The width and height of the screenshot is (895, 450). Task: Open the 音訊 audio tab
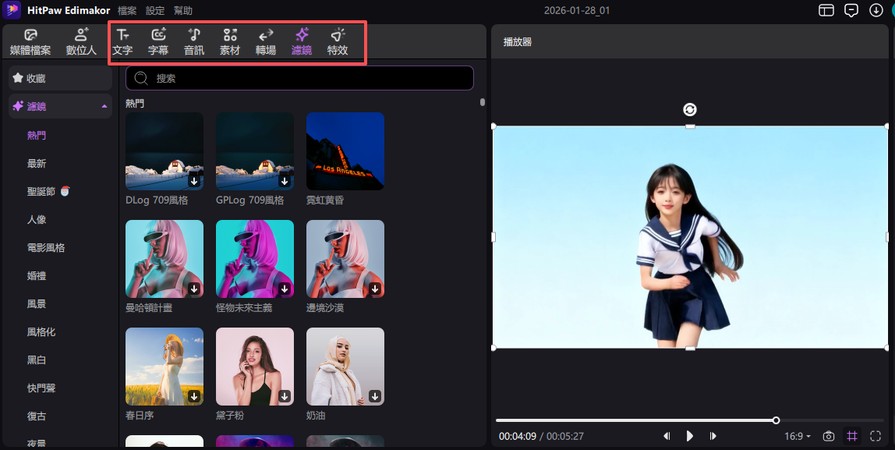194,42
